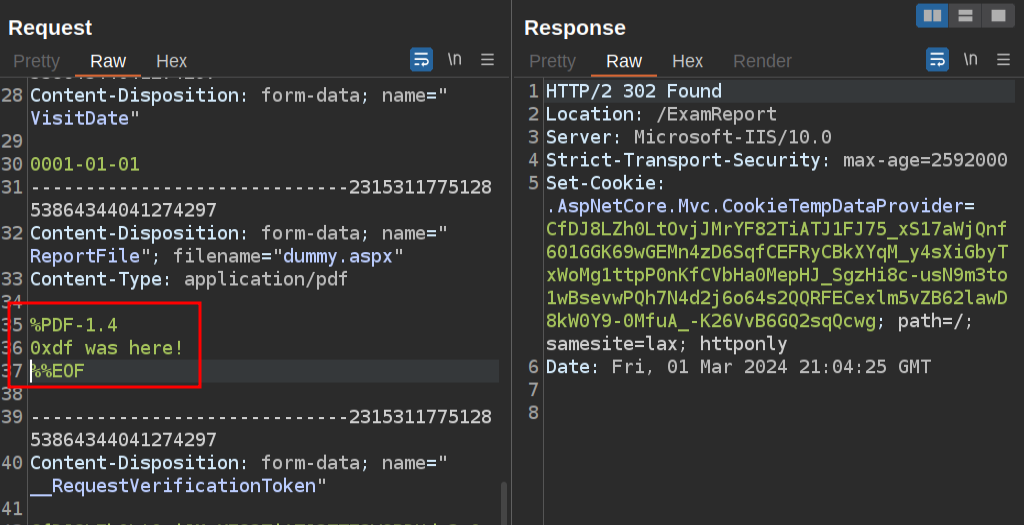Click the Request panel vertical scrollbar
Screen dimensions: 1024x525
pos(503,503)
